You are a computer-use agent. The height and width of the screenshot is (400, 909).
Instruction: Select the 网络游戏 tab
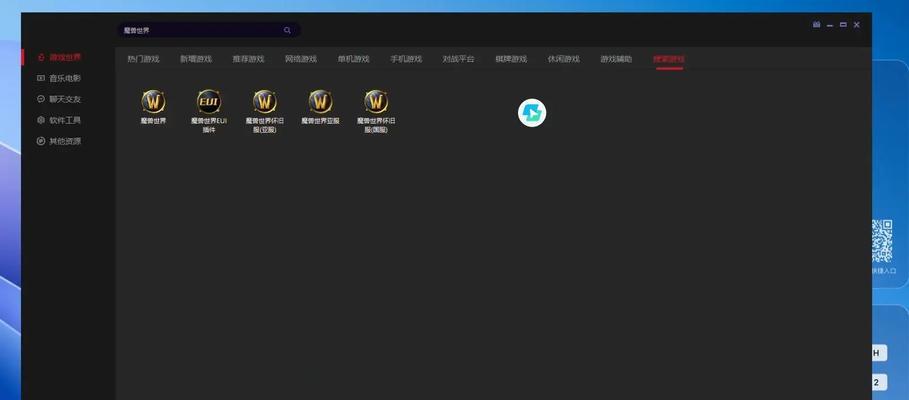coord(301,59)
